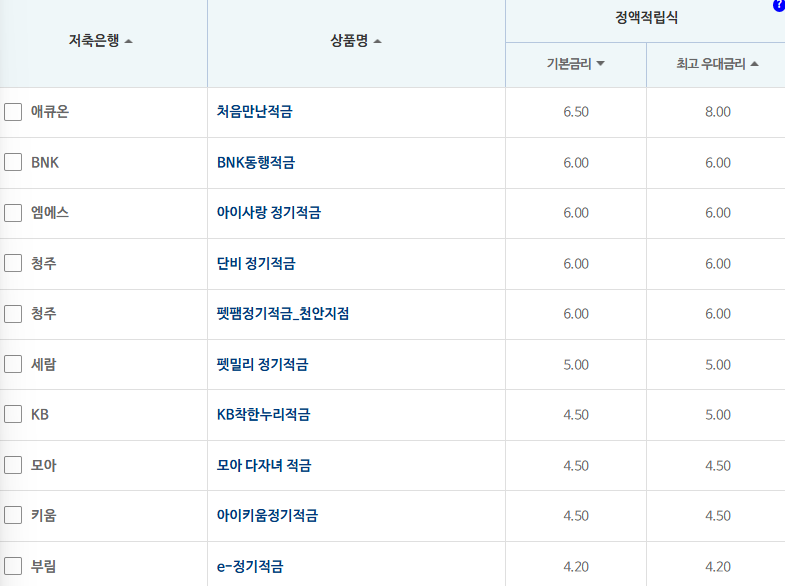Image resolution: width=785 pixels, height=586 pixels.
Task: Open 단비 정기적금 product link
Action: click(256, 263)
